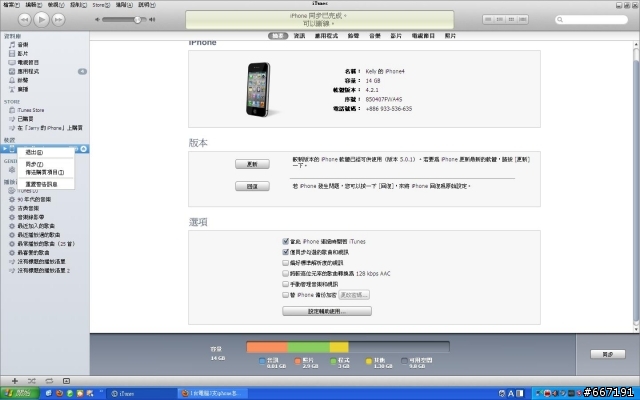Open 廣播 library in sidebar

click(23, 89)
